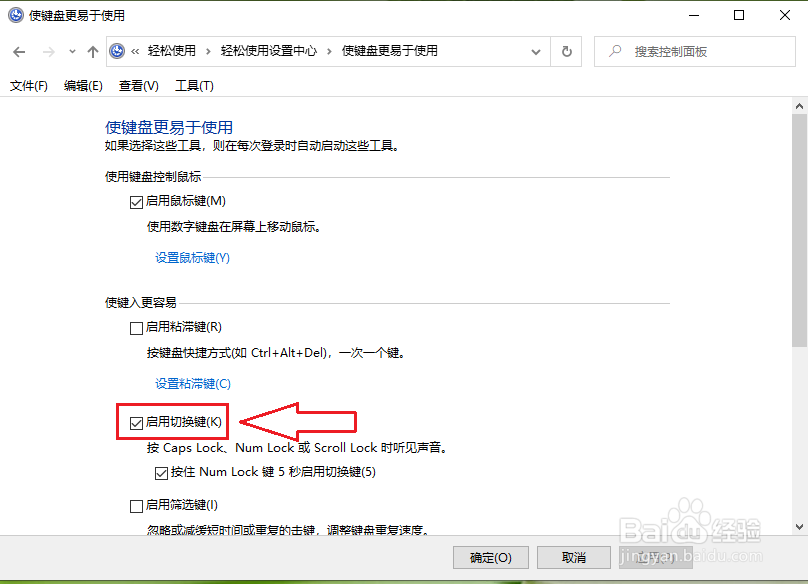Uncheck 启用切换键 to disable toggle keys

point(136,422)
